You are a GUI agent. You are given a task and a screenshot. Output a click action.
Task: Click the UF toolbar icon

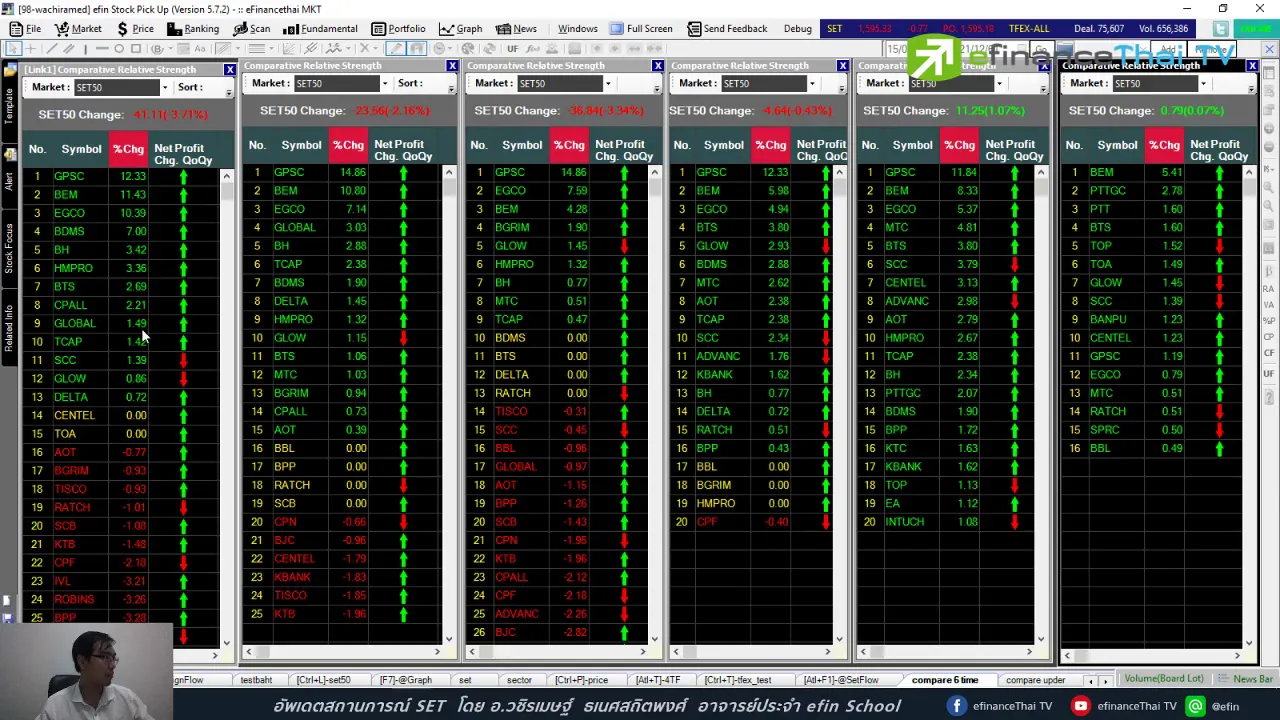(512, 48)
